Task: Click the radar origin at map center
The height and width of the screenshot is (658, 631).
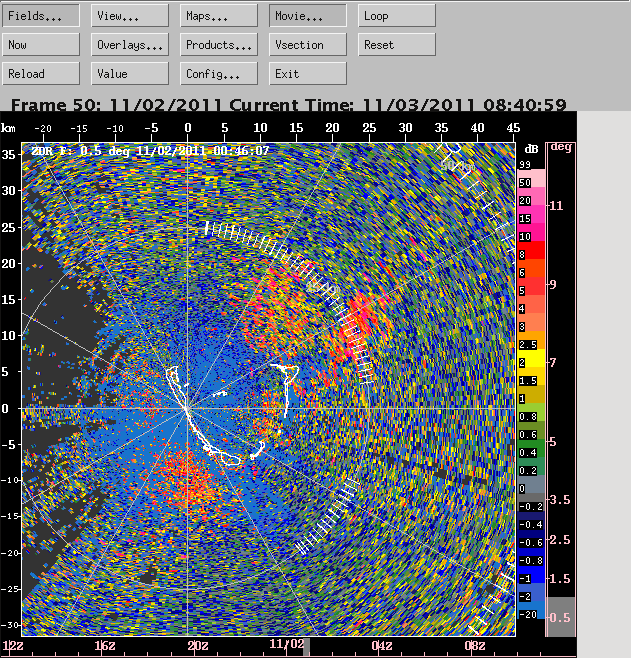Action: tap(187, 408)
